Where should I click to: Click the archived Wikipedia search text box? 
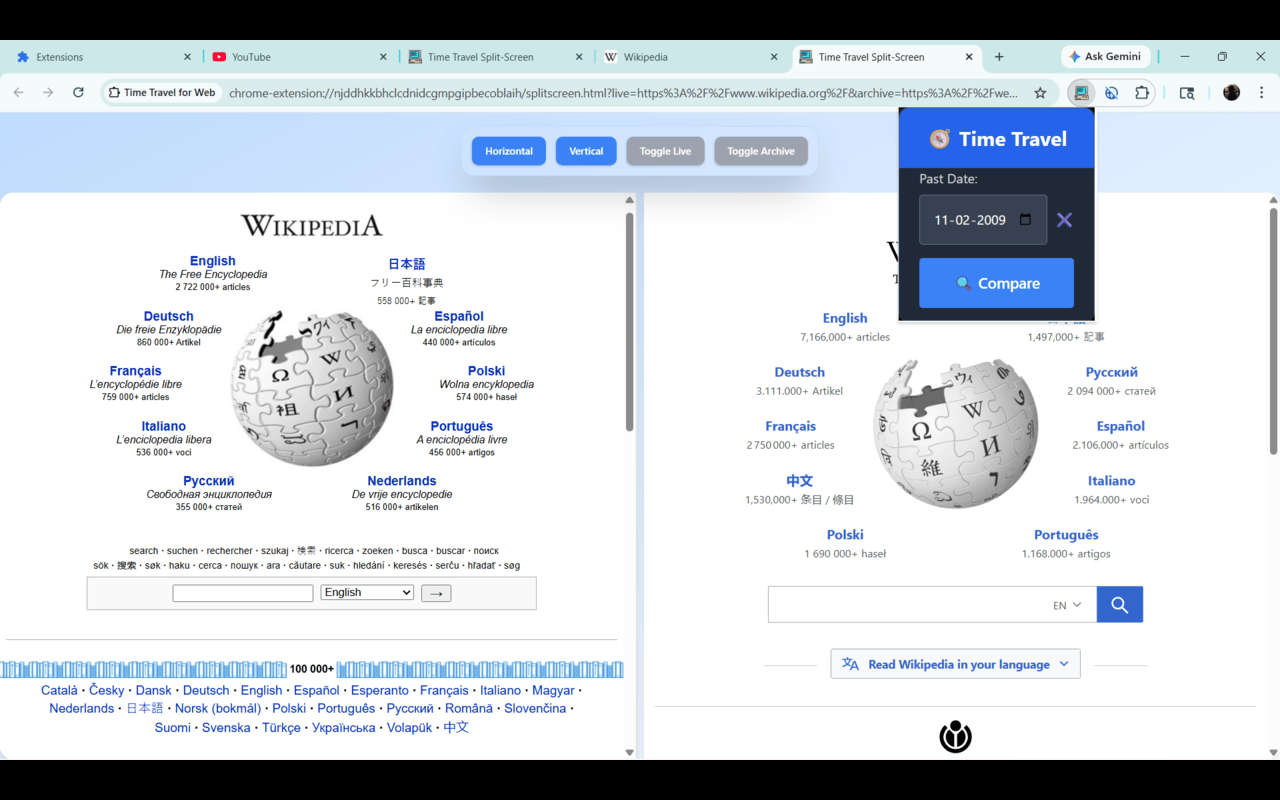pyautogui.click(x=243, y=593)
